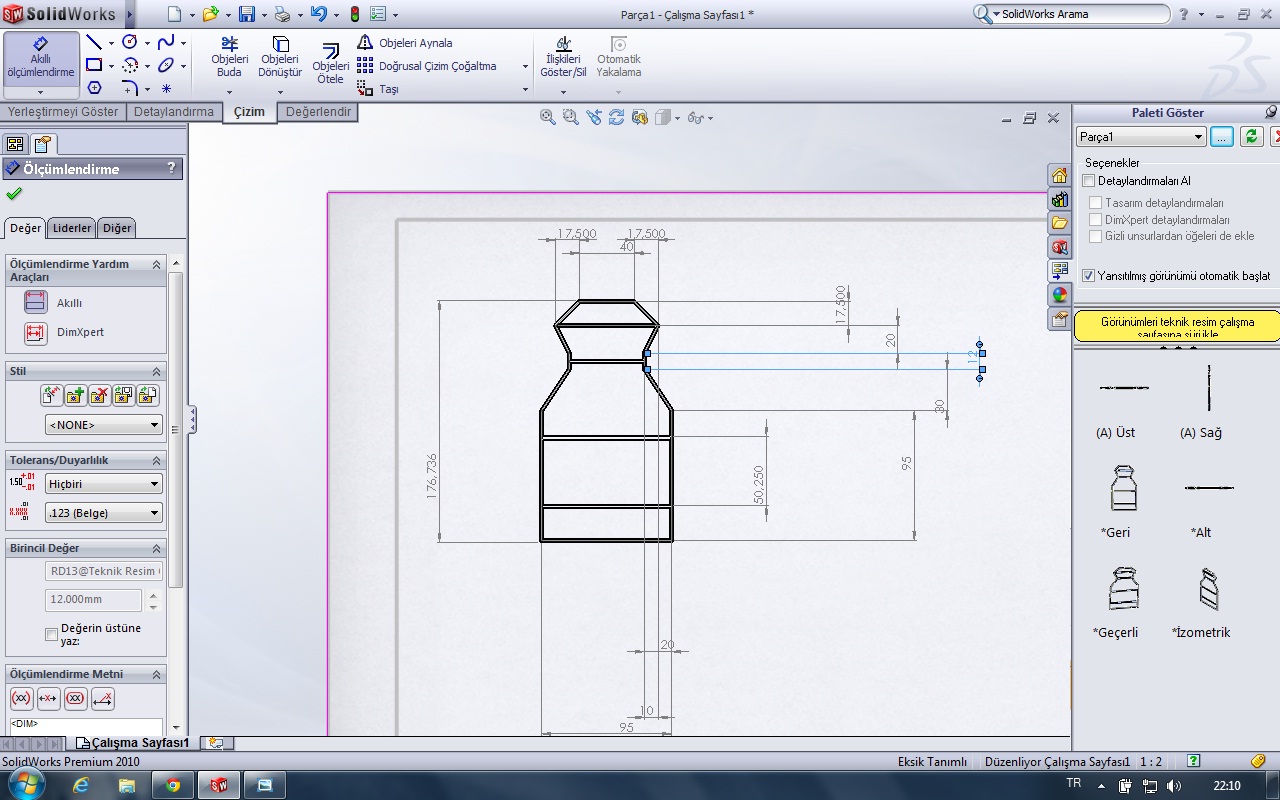Click the New document icon
1280x800 pixels.
tap(175, 14)
